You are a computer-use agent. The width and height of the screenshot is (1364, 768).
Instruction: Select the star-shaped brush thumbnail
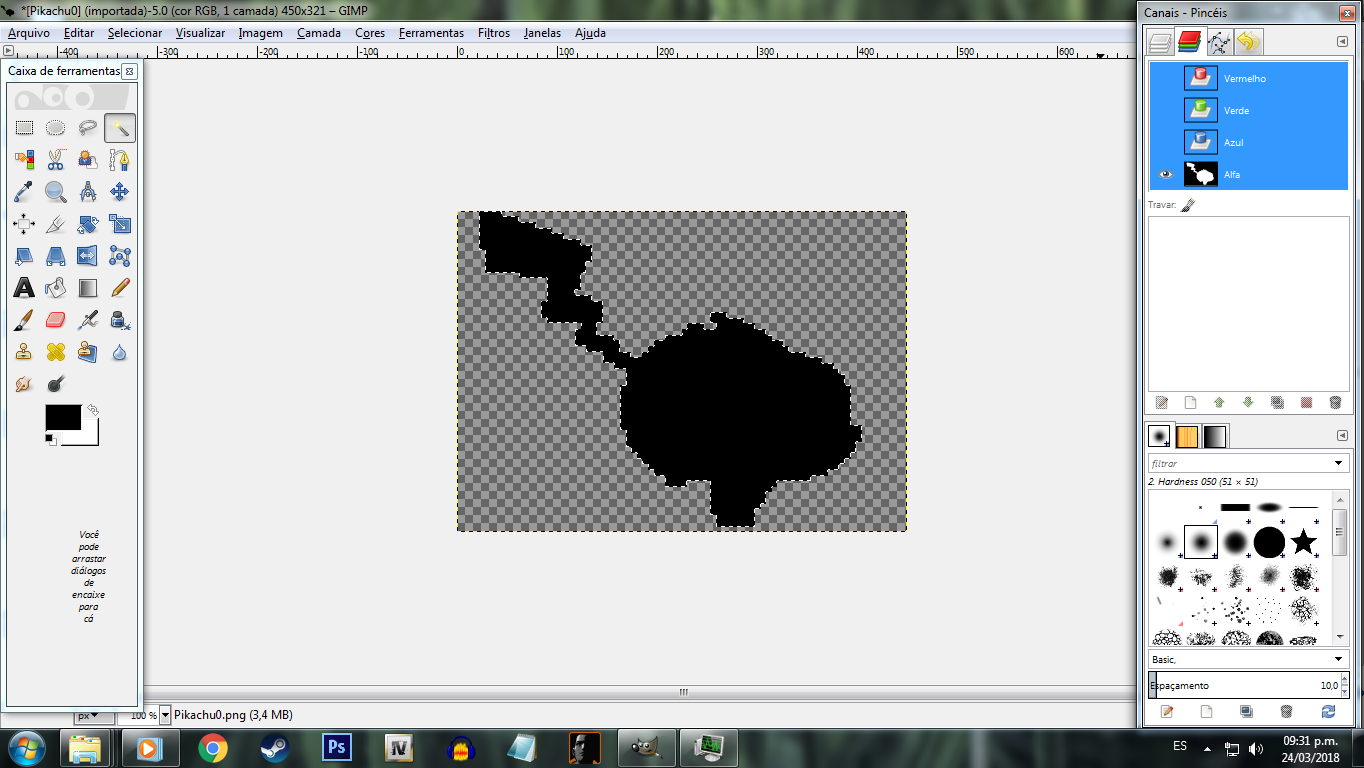click(1303, 542)
